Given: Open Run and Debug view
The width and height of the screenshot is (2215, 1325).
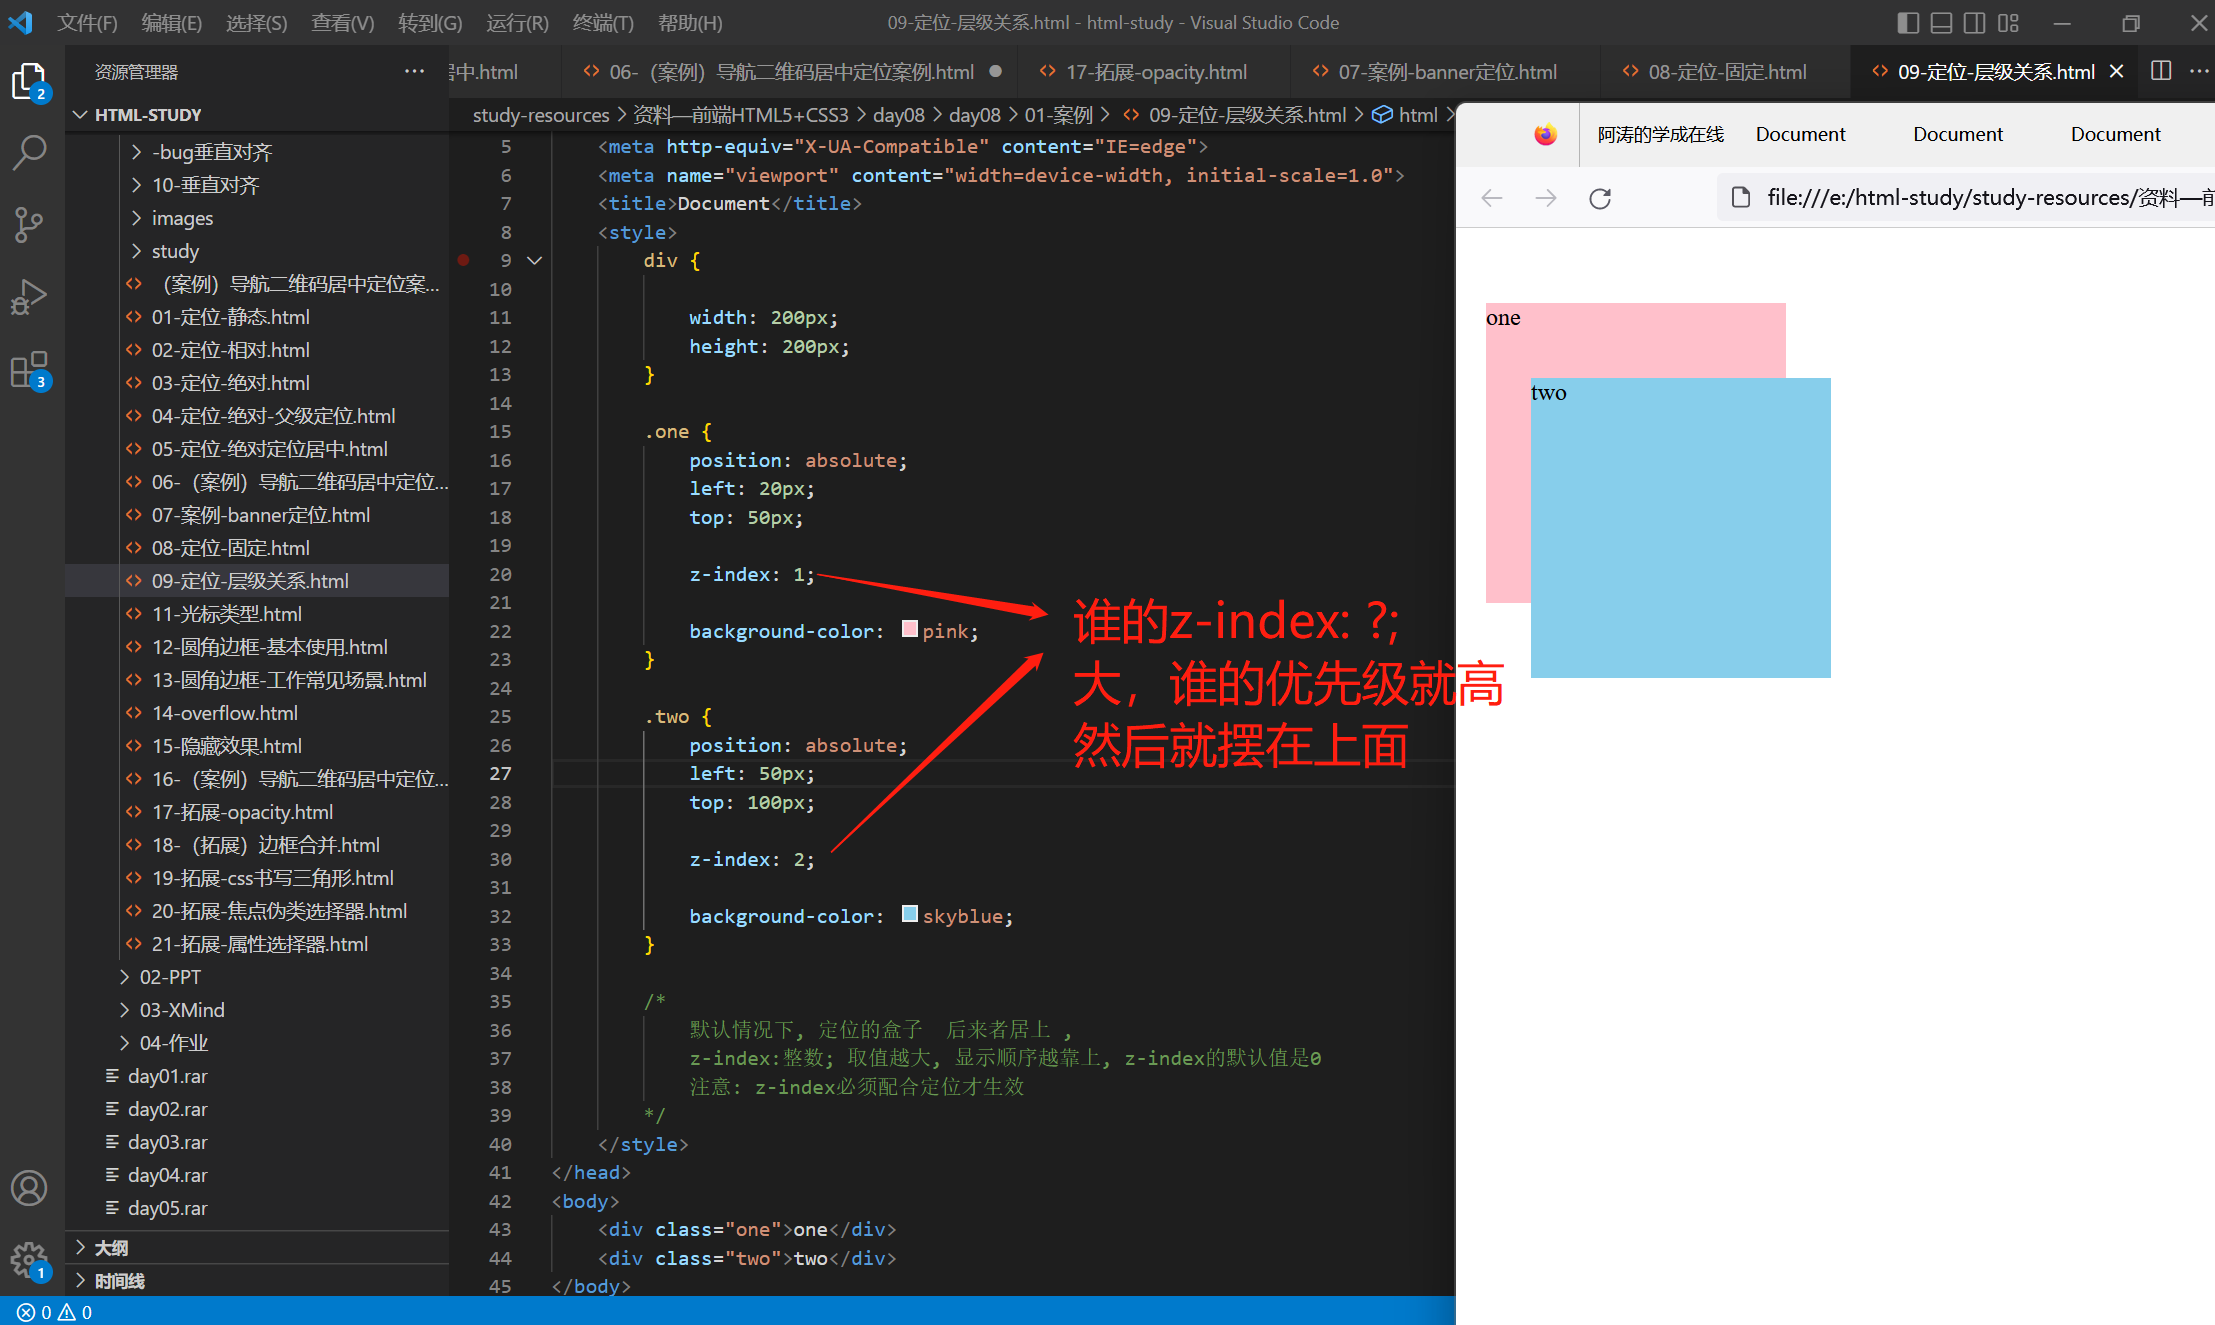Looking at the screenshot, I should 29,297.
